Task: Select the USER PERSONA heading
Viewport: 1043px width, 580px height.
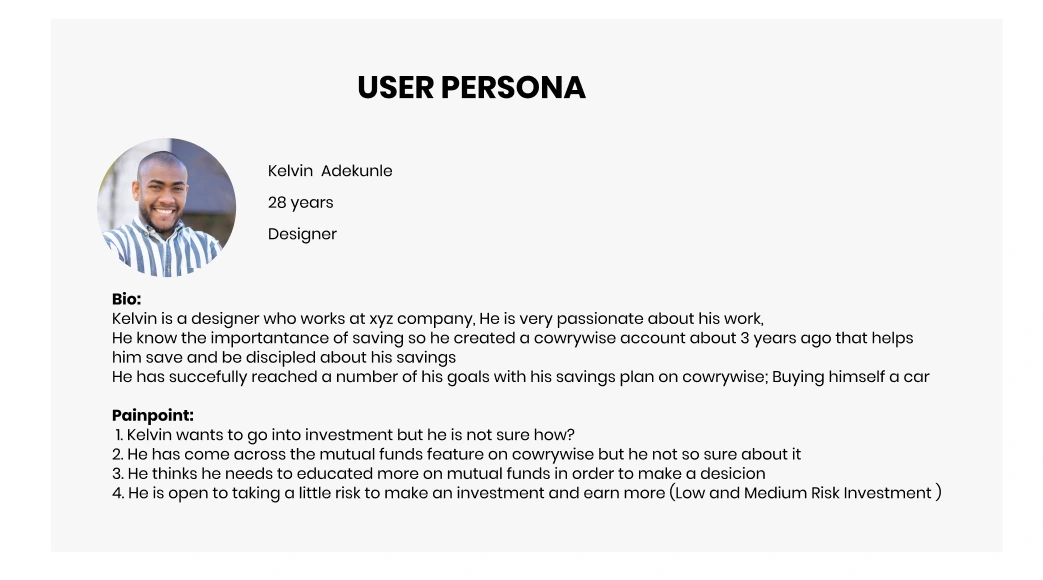Action: tap(472, 88)
